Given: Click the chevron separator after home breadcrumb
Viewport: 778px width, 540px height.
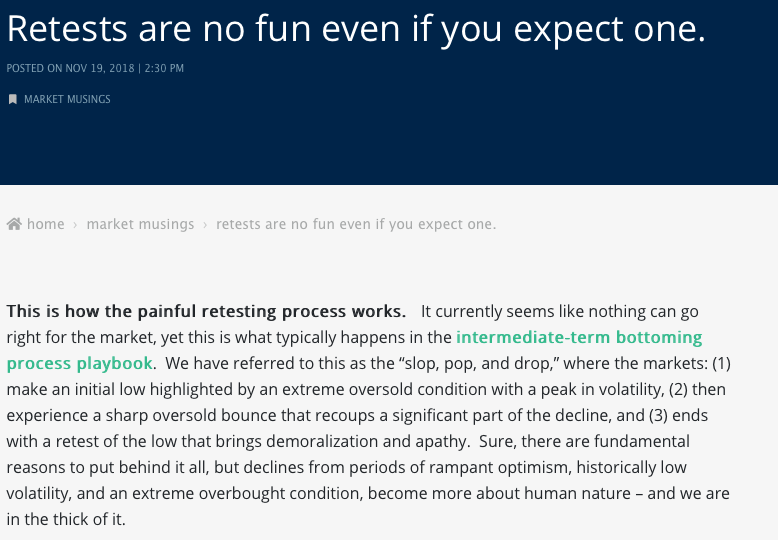Looking at the screenshot, I should [75, 224].
